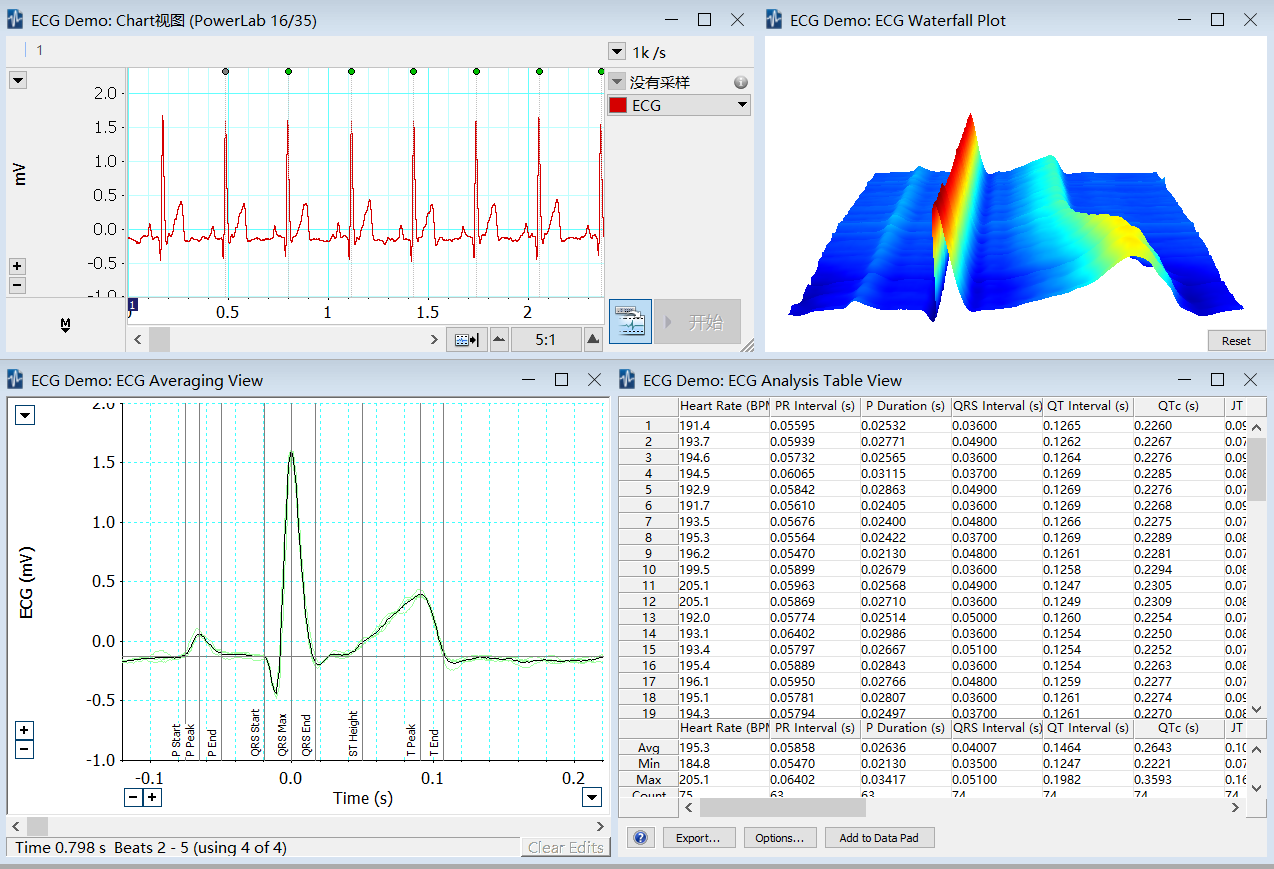The image size is (1274, 869).
Task: Zoom in vertical axis of Chart view
Action: 17,266
